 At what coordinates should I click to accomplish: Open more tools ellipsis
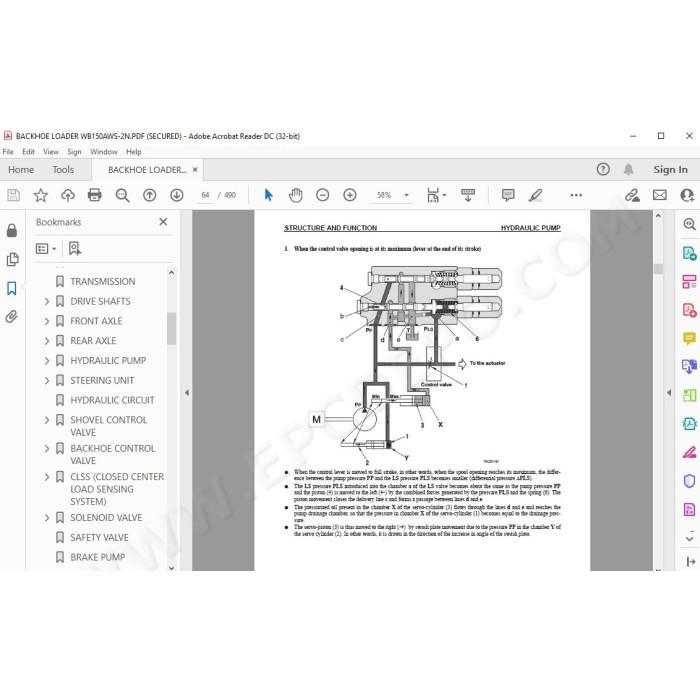coord(576,195)
